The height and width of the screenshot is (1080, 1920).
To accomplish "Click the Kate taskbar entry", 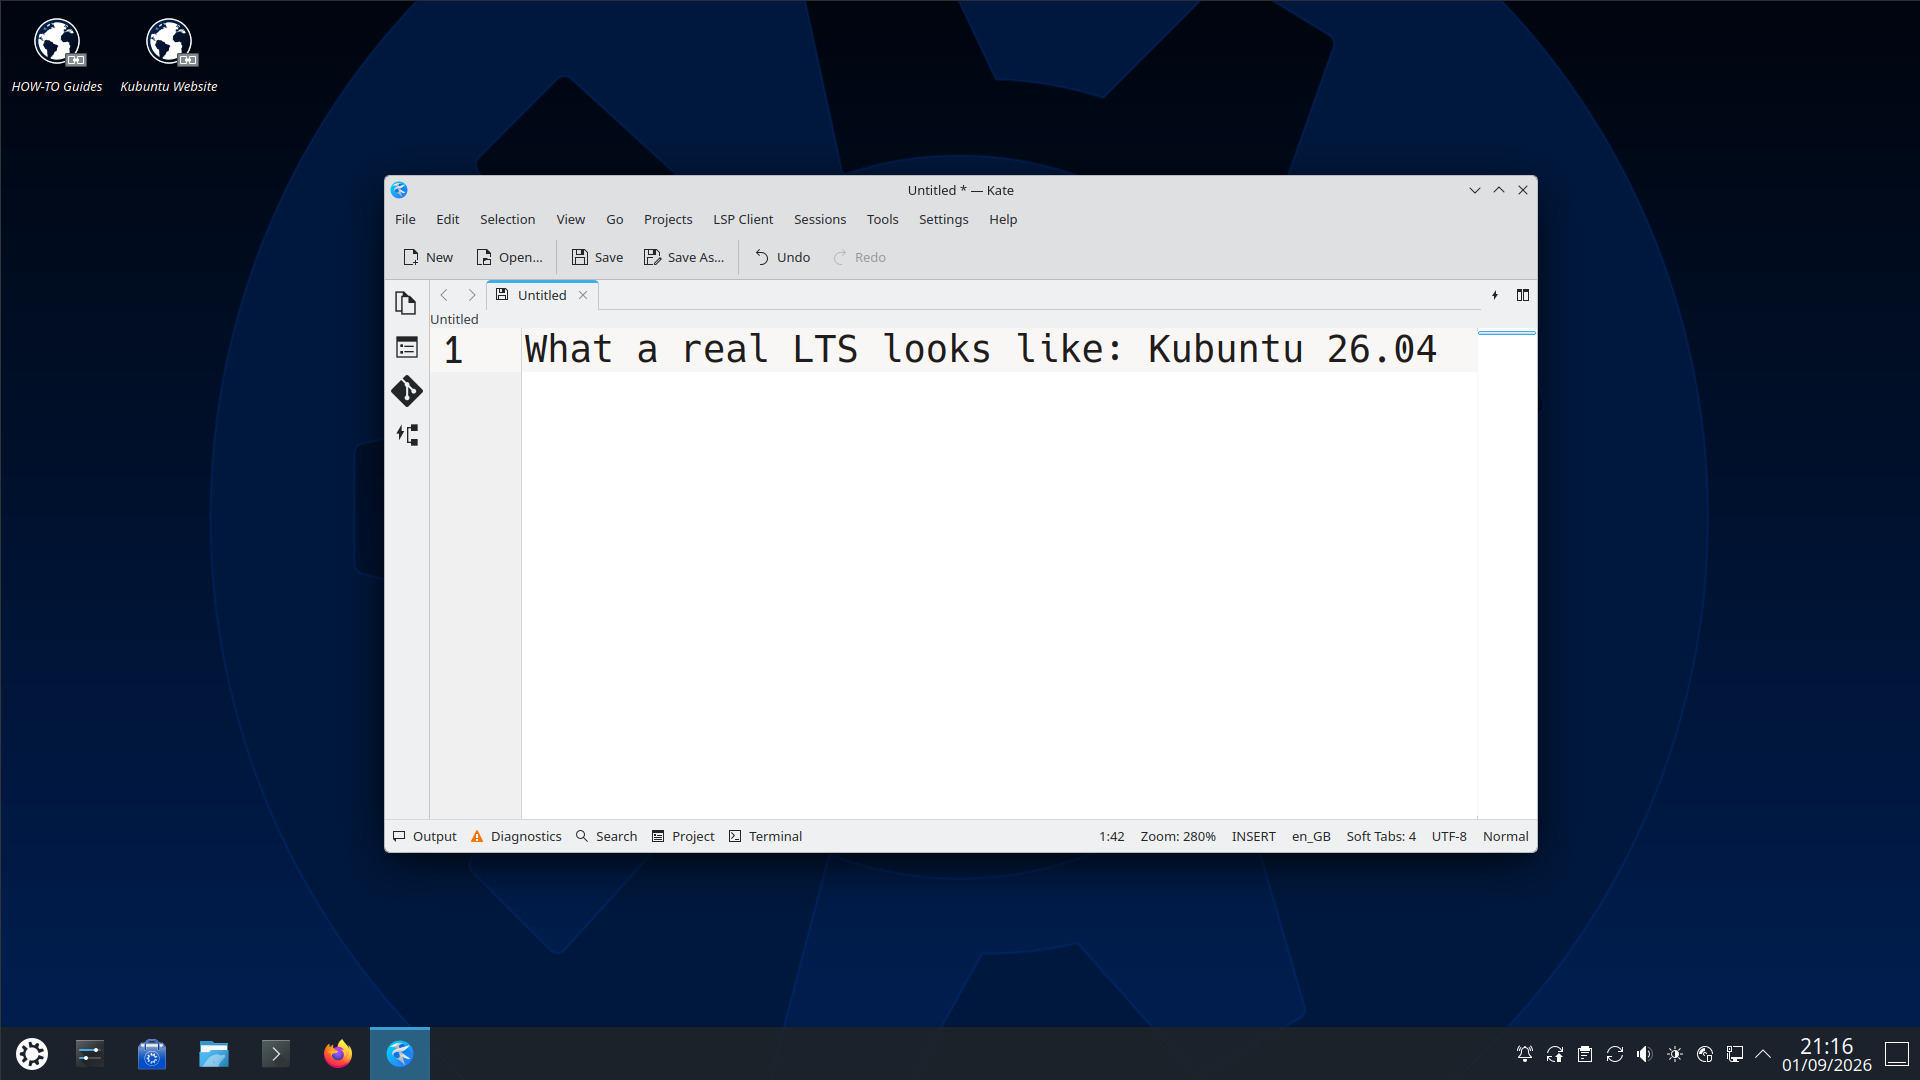I will pos(400,1054).
